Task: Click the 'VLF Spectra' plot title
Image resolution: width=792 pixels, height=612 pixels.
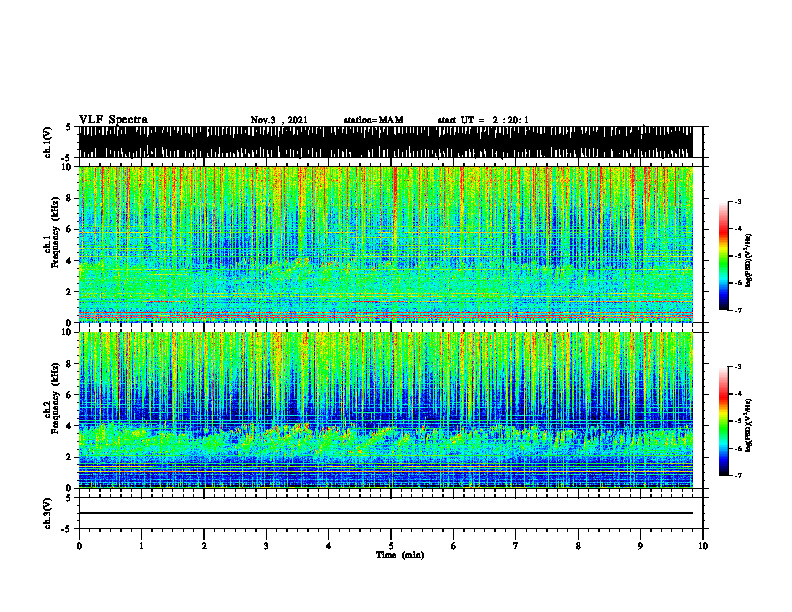Action: tap(113, 120)
